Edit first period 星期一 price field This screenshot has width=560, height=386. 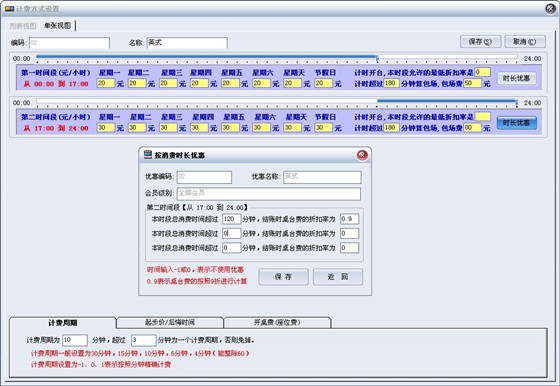tap(106, 83)
